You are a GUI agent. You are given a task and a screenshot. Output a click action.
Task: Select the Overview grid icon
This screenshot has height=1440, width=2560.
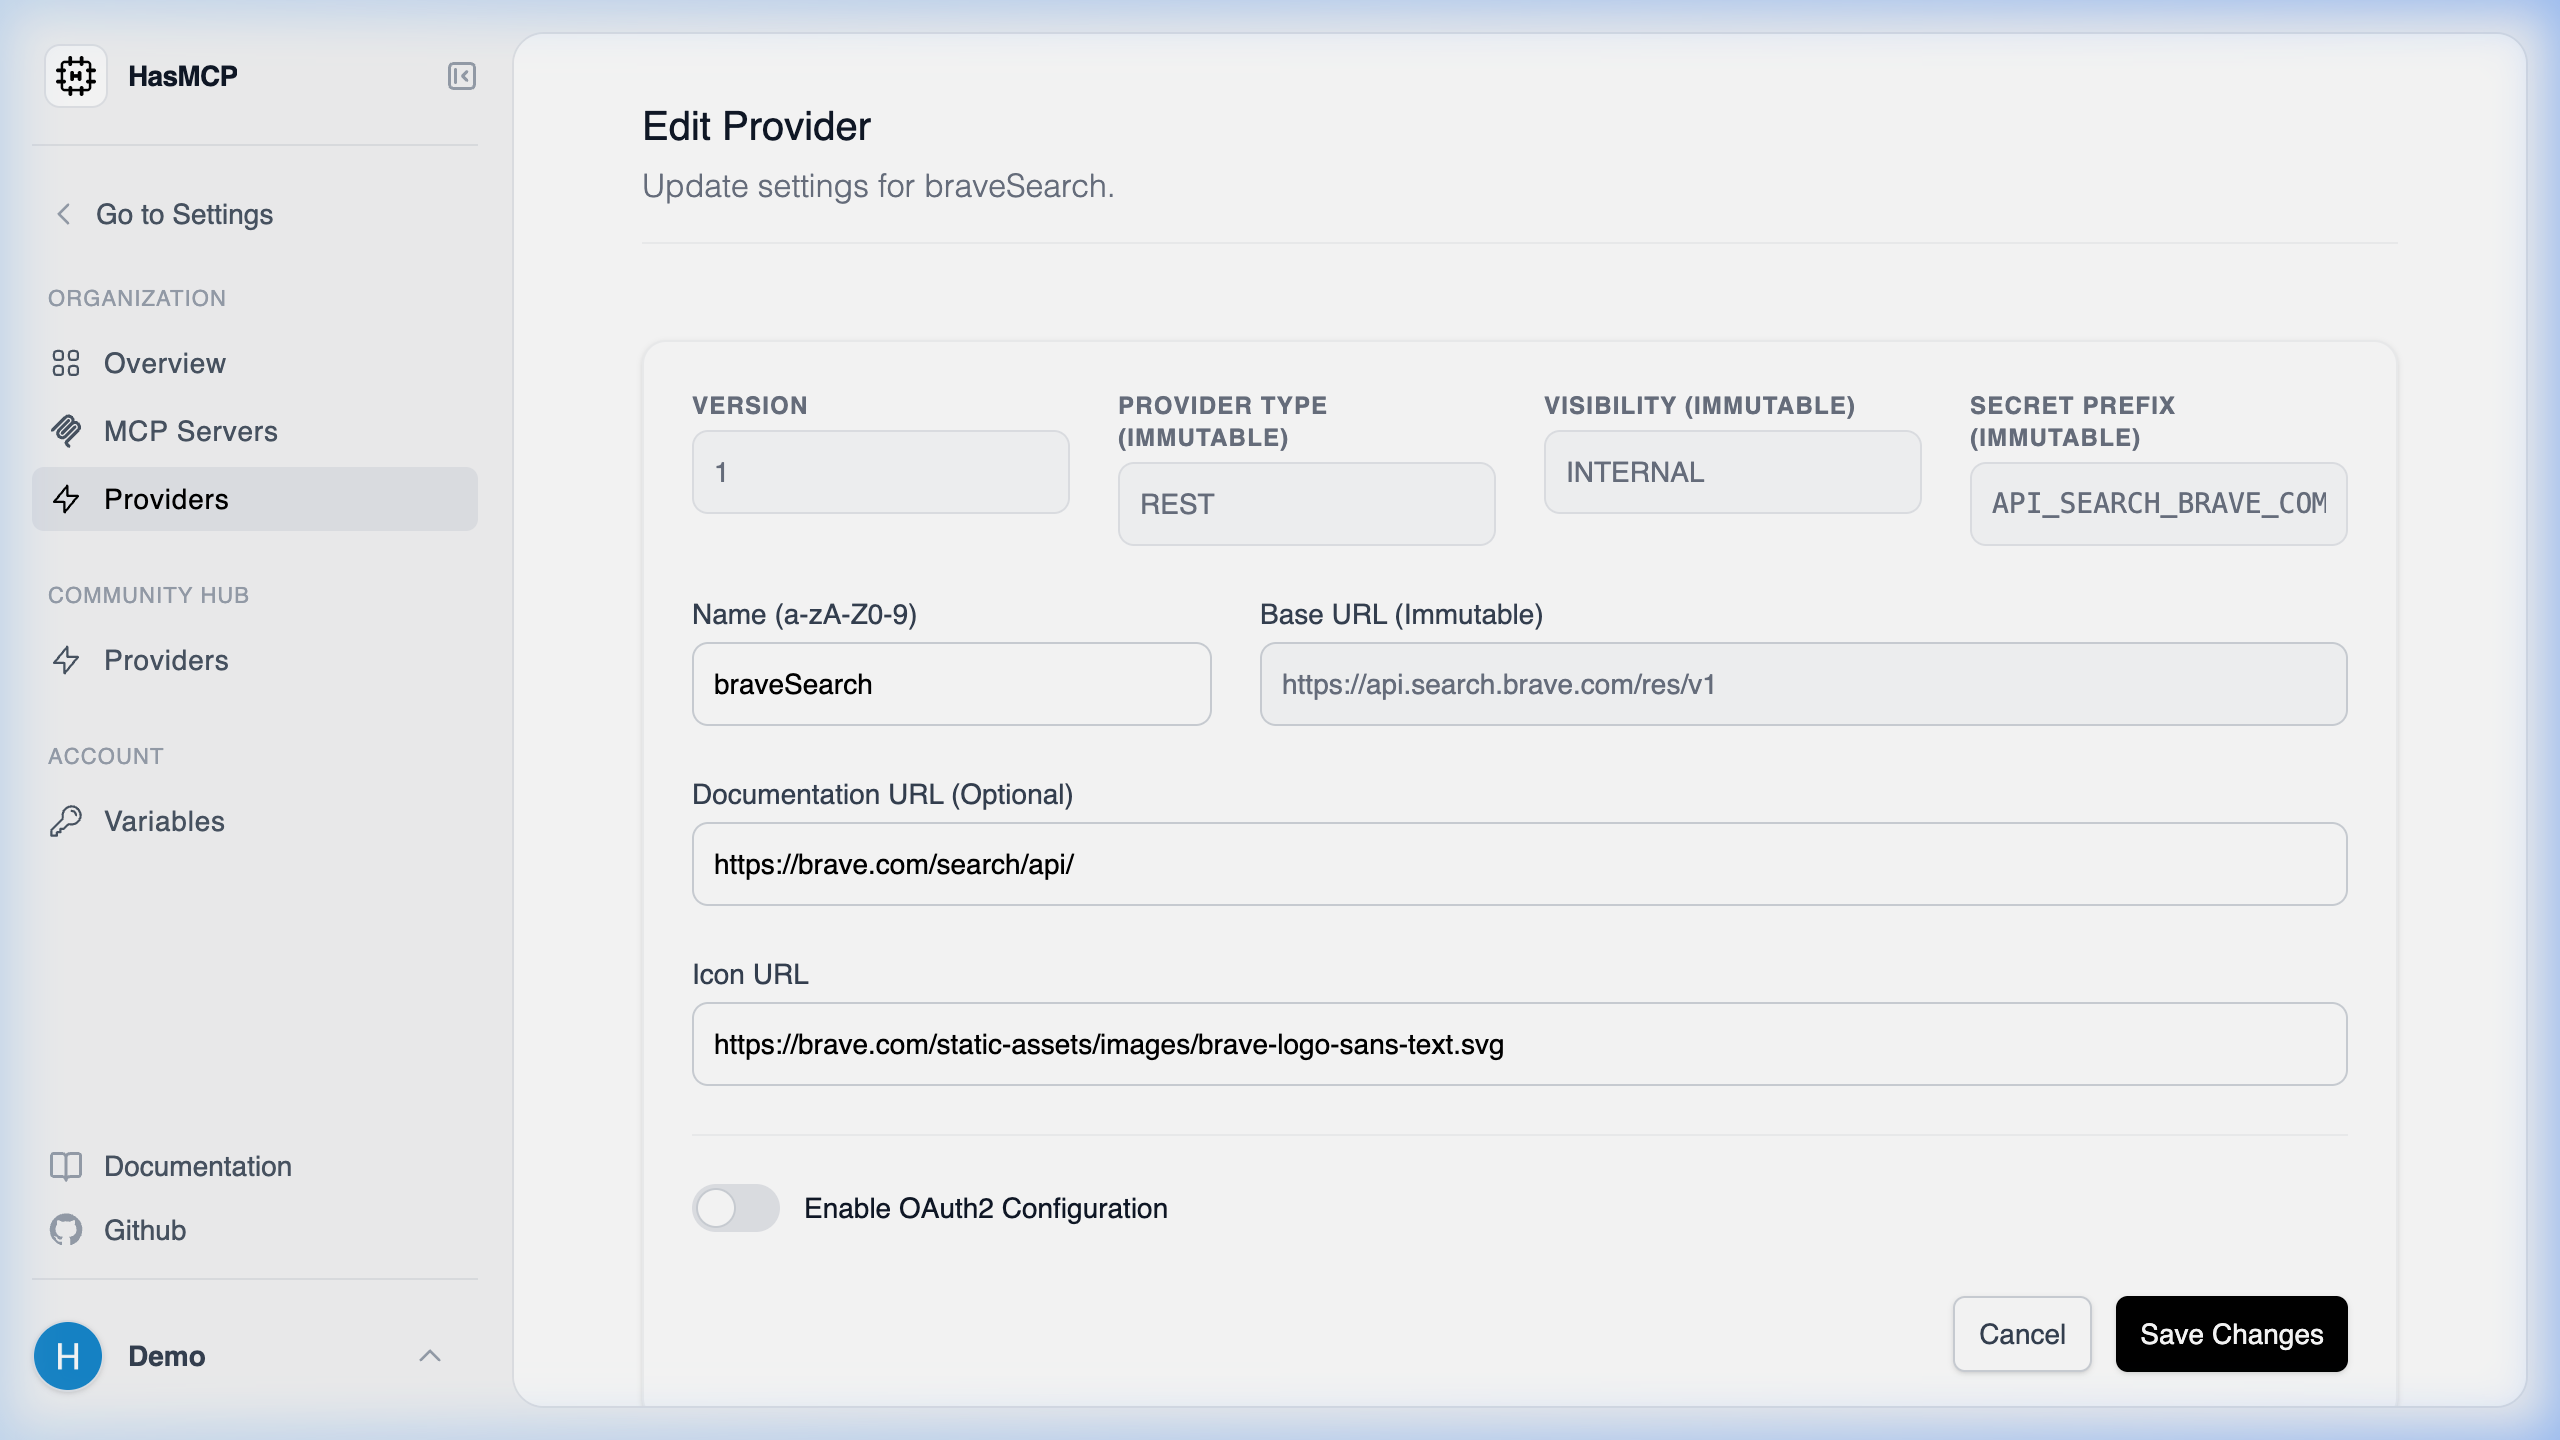[x=67, y=363]
